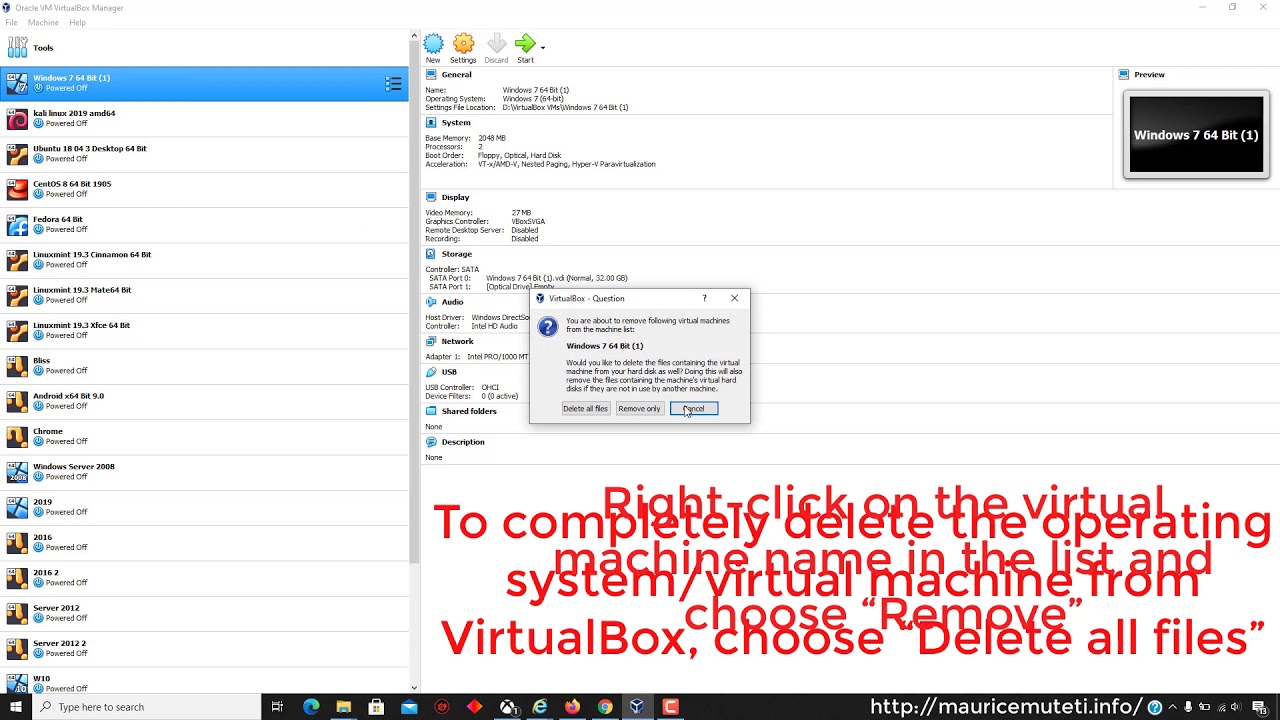This screenshot has height=720, width=1280.
Task: Select Android x64 Bit 9.0 machine
Action: [204, 401]
